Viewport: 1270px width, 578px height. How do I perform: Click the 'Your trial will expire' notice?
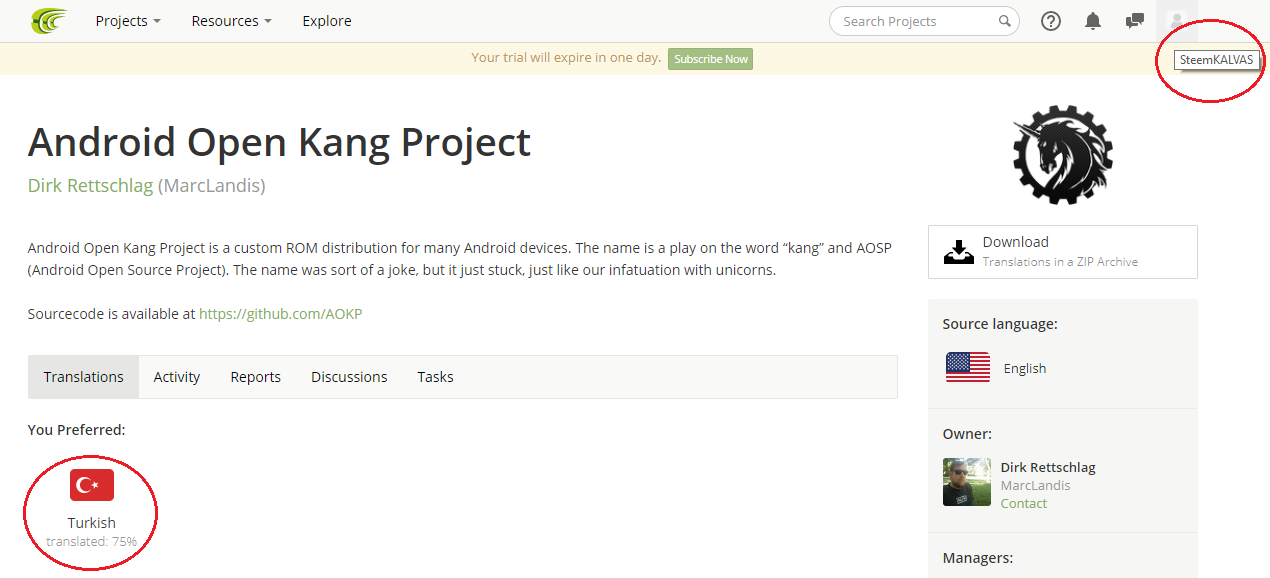pyautogui.click(x=566, y=57)
